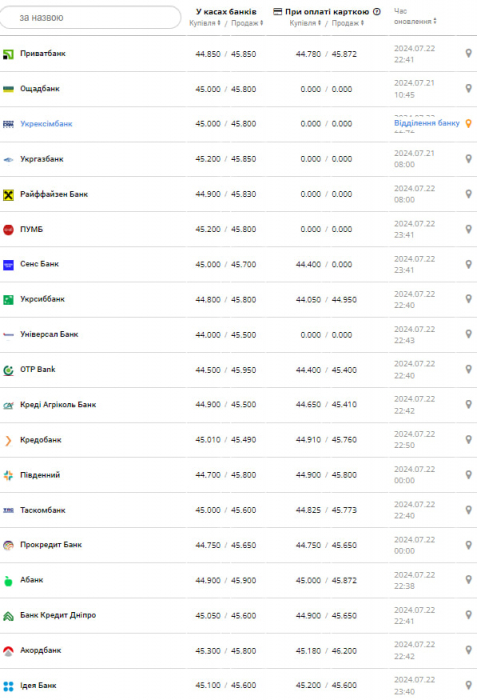
Task: Click У касах банків column header
Action: coord(226,12)
